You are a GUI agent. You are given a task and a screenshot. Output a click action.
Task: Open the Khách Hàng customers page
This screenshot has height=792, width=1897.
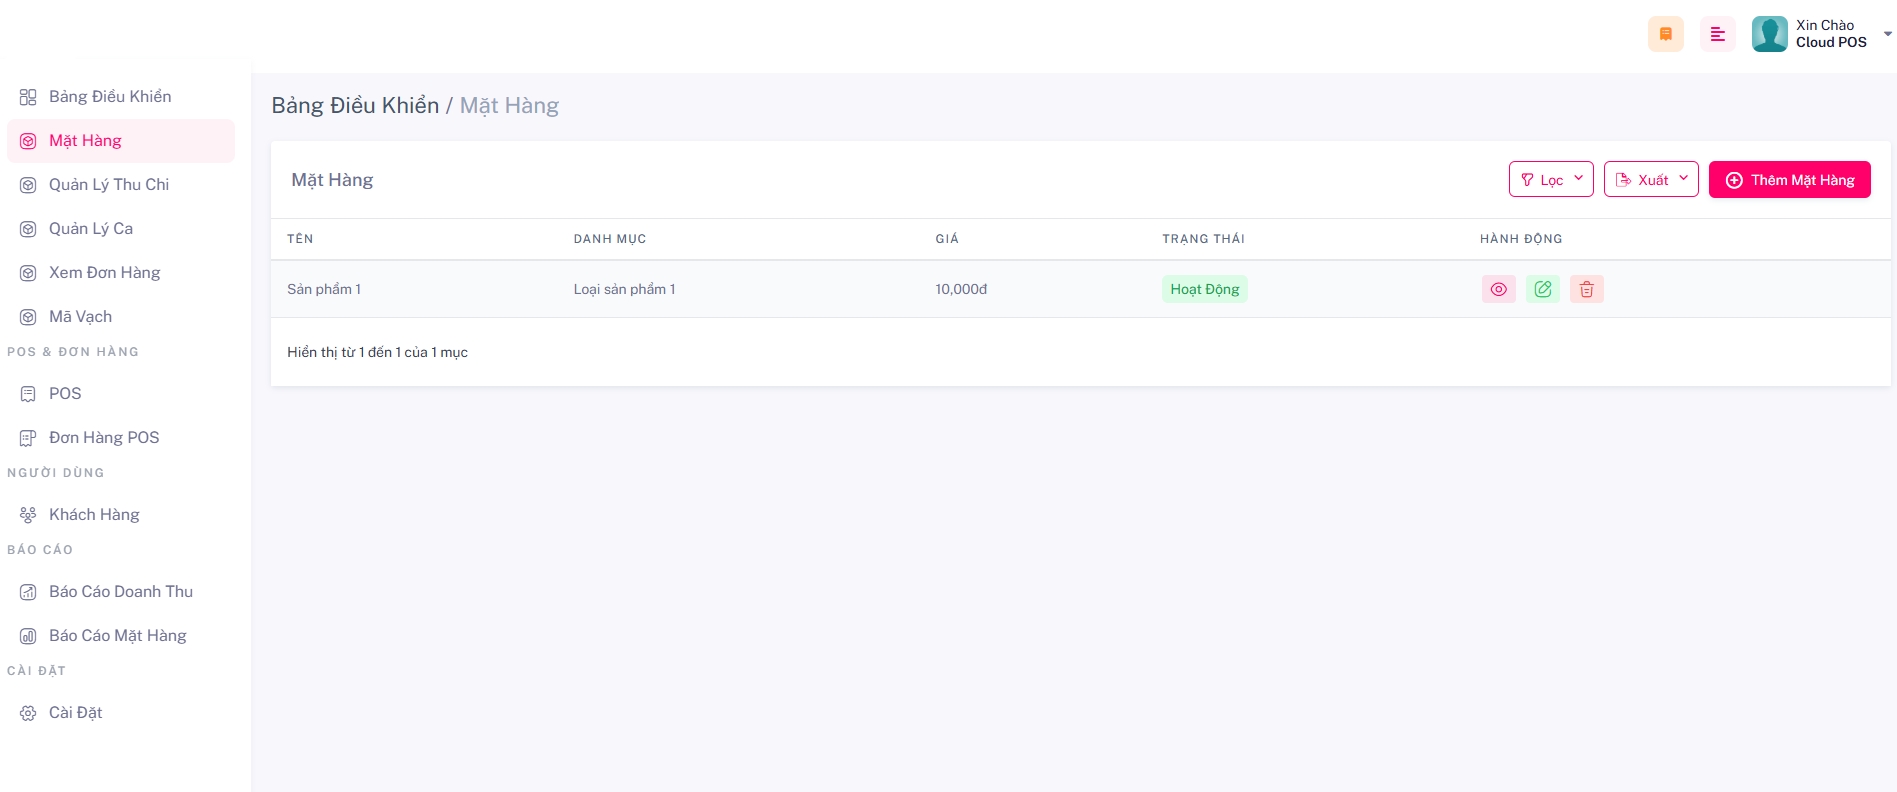pos(94,514)
